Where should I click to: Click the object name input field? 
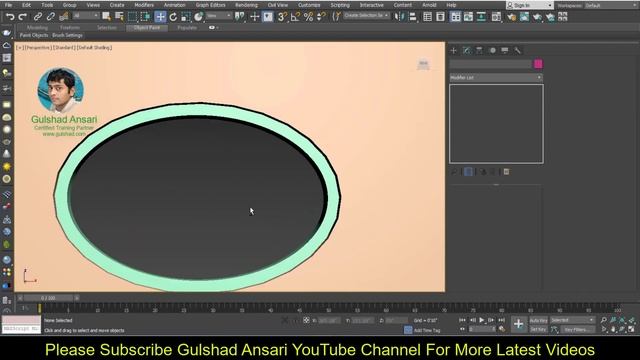tap(491, 64)
